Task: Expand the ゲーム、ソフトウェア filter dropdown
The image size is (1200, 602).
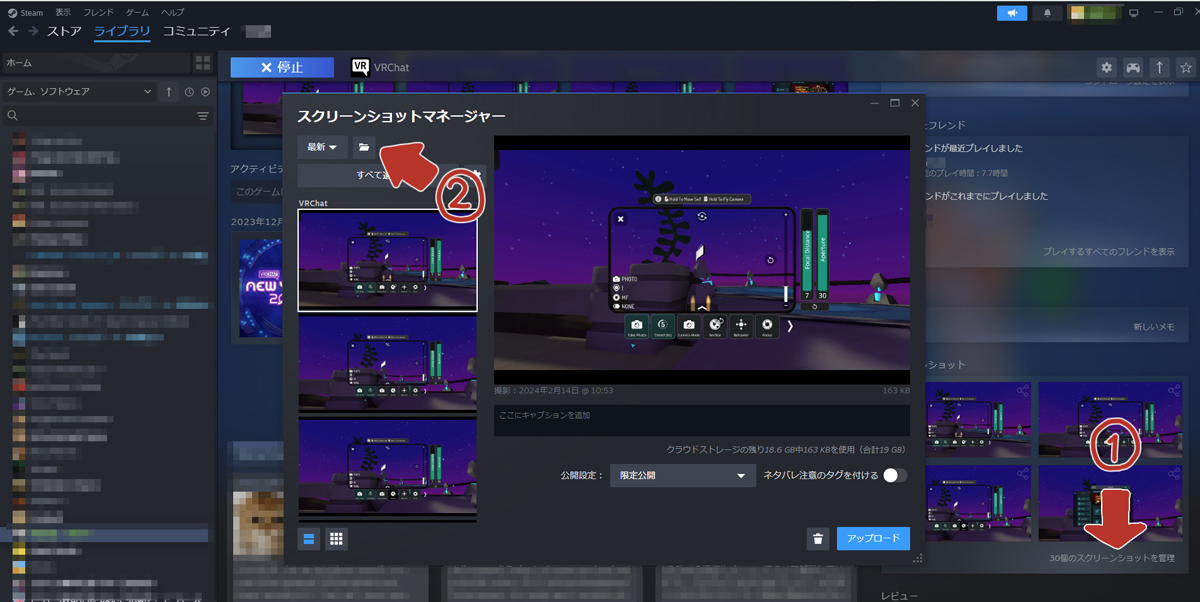Action: coord(80,92)
